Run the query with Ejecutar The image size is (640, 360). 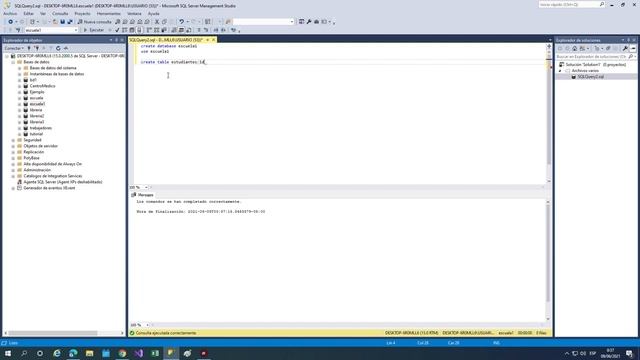93,30
